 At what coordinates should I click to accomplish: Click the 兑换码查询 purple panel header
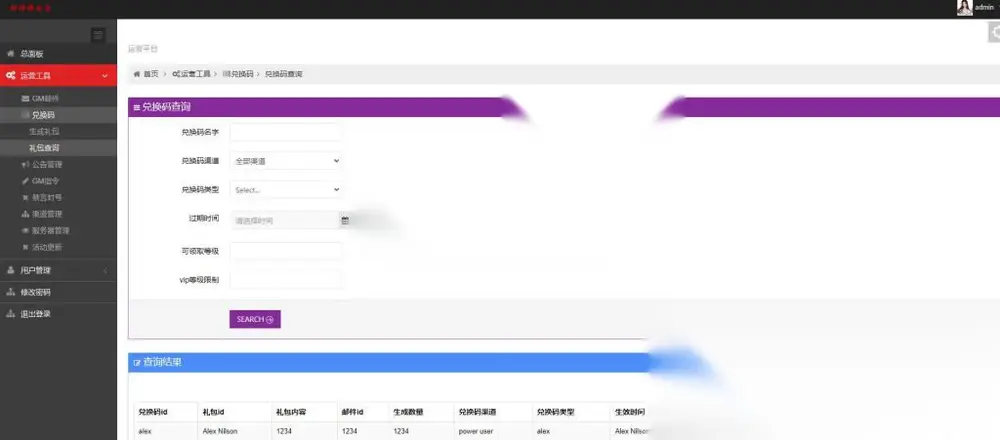coord(564,107)
